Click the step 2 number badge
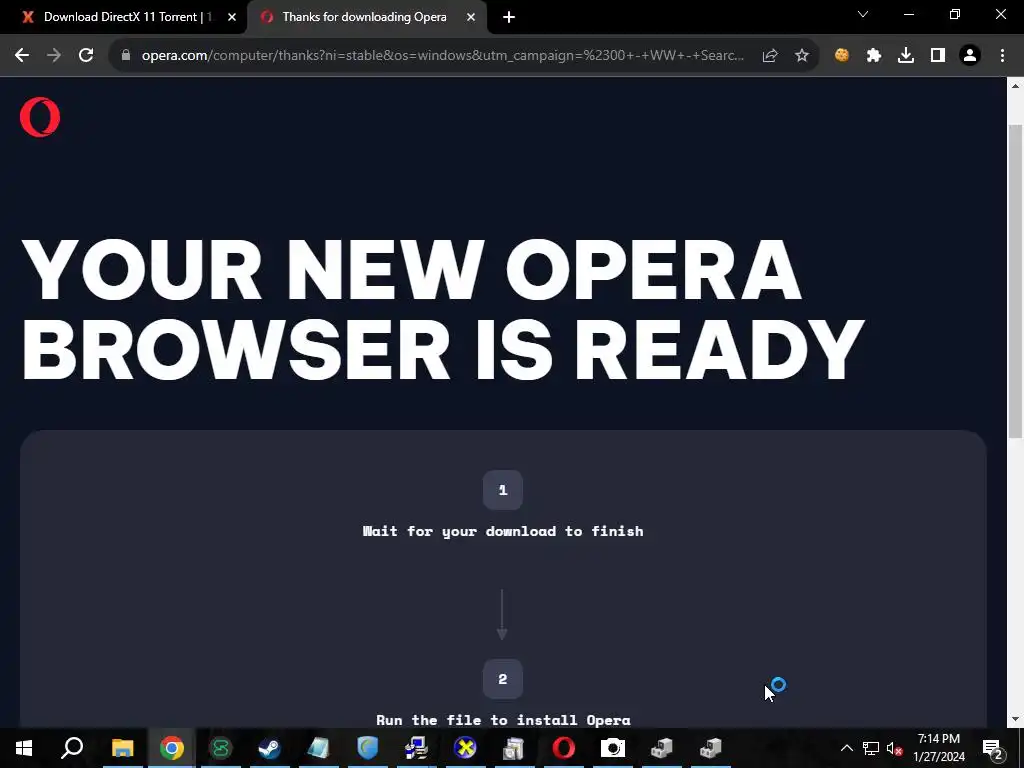The image size is (1024, 768). 502,679
